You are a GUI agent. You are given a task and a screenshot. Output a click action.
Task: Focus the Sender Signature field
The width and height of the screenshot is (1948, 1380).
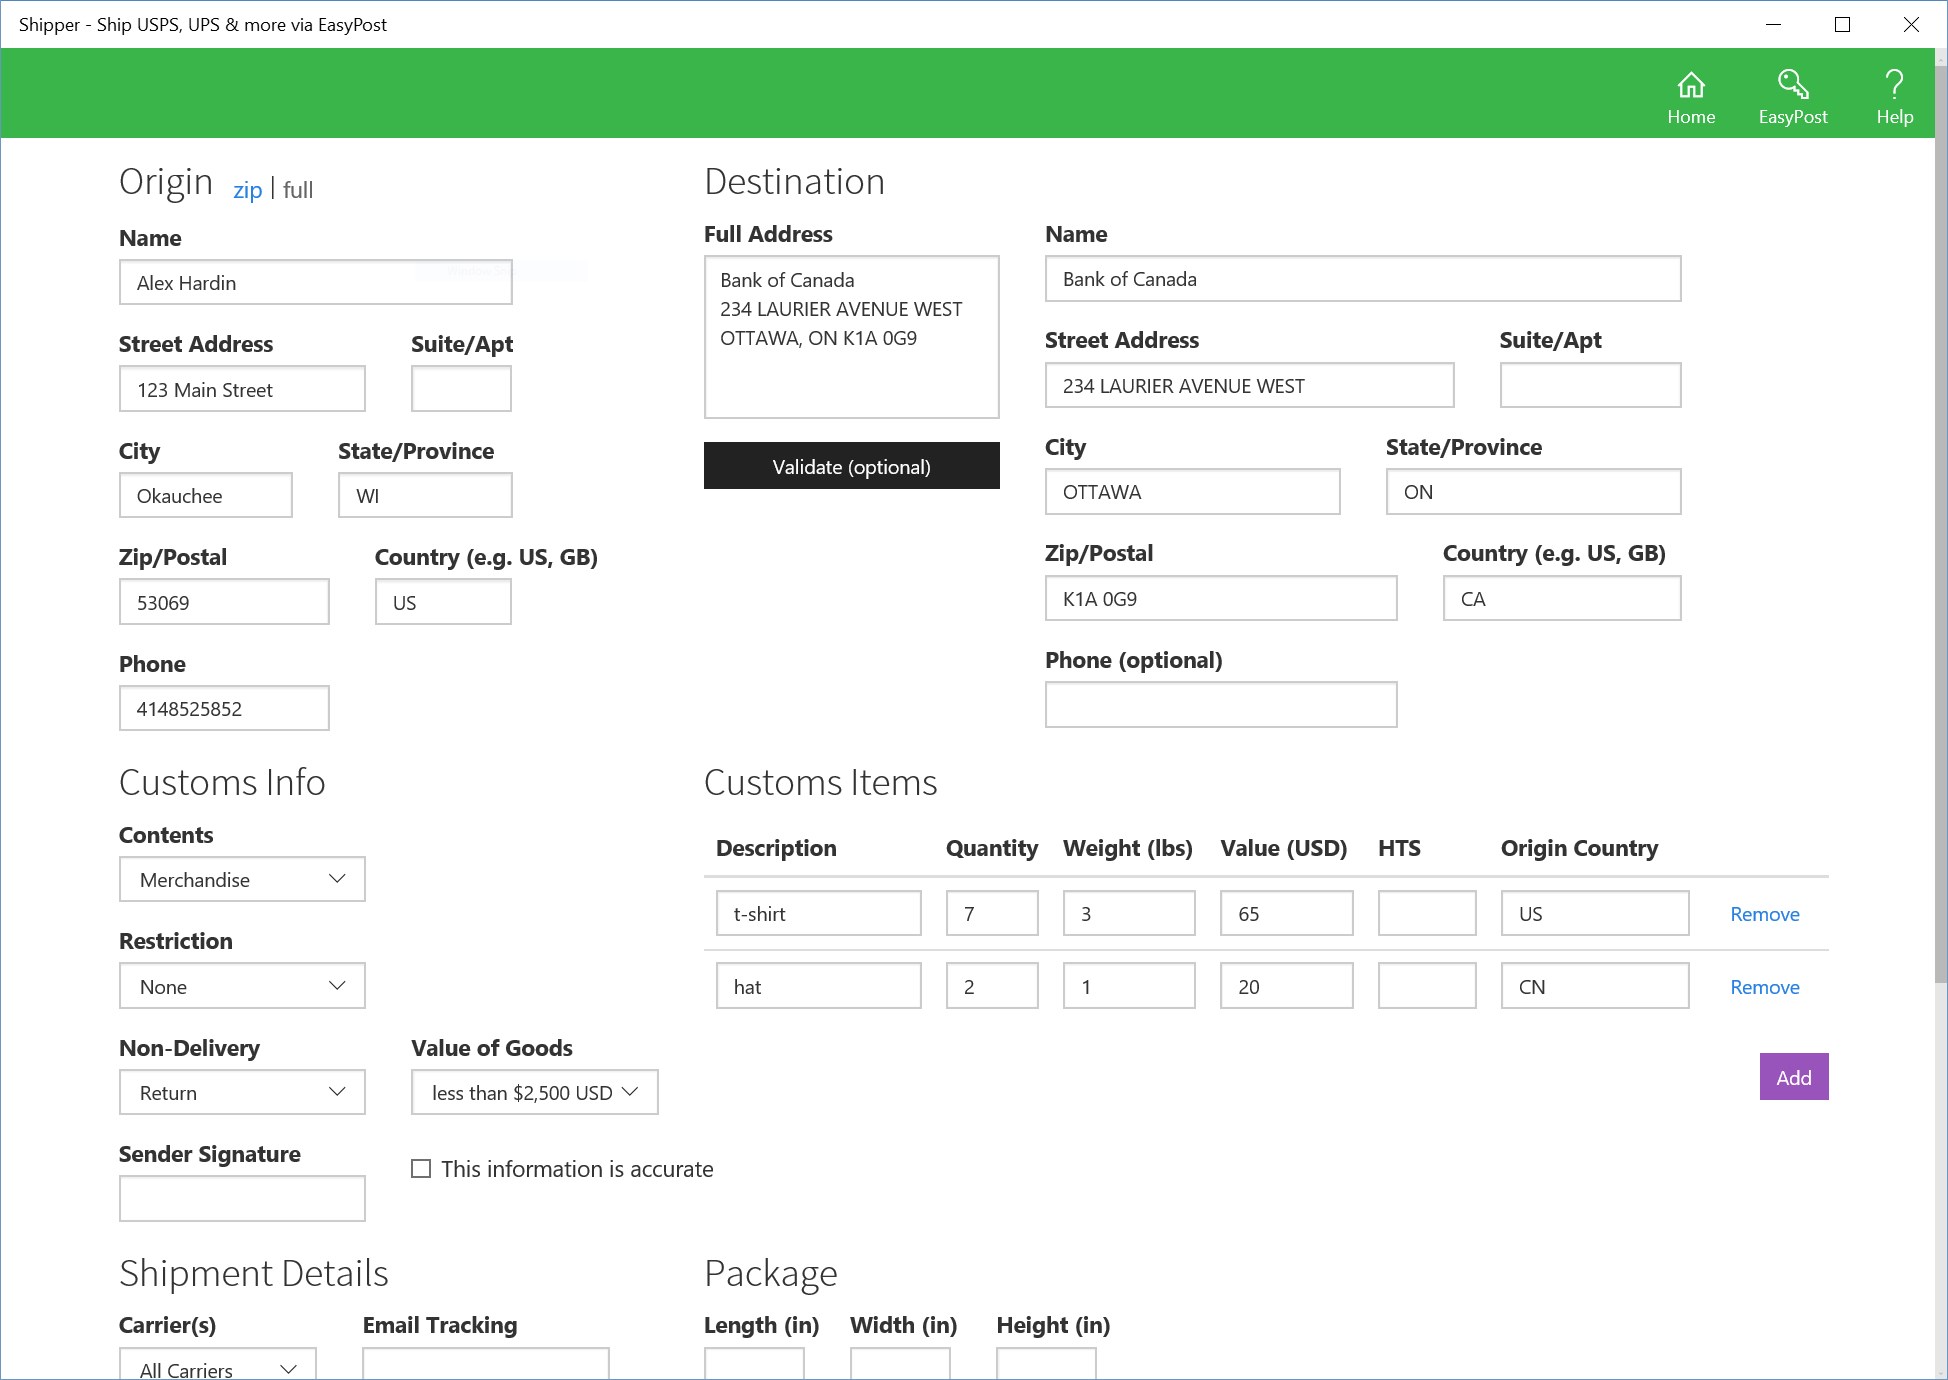[x=242, y=1198]
